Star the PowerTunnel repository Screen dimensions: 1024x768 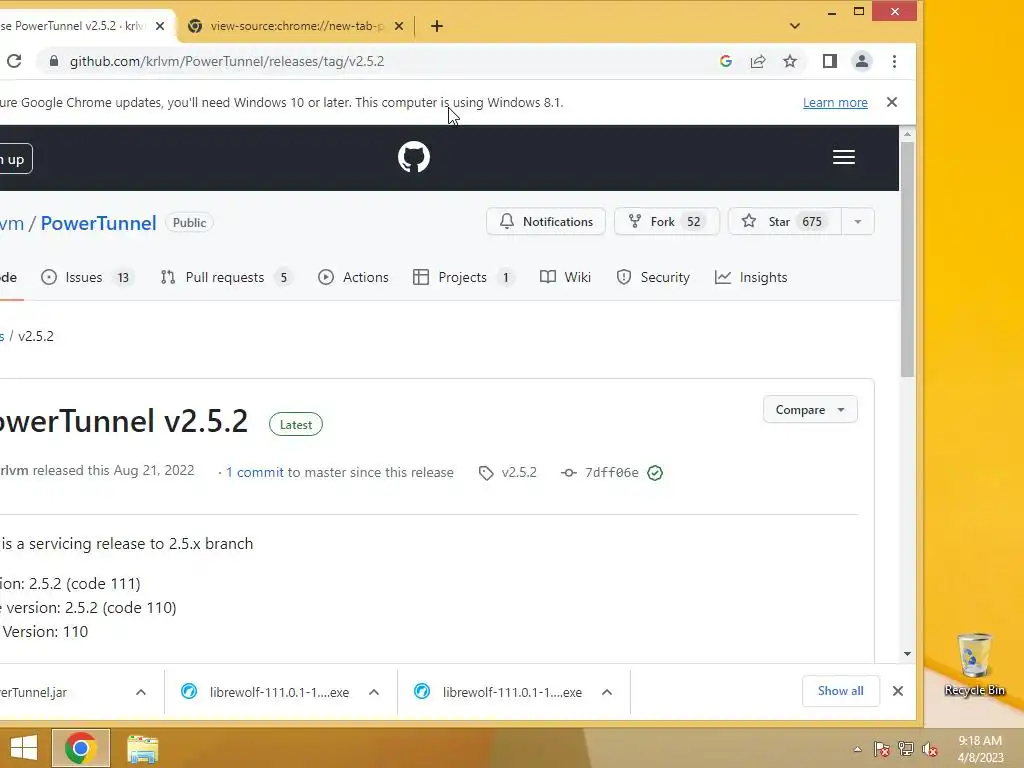[785, 222]
